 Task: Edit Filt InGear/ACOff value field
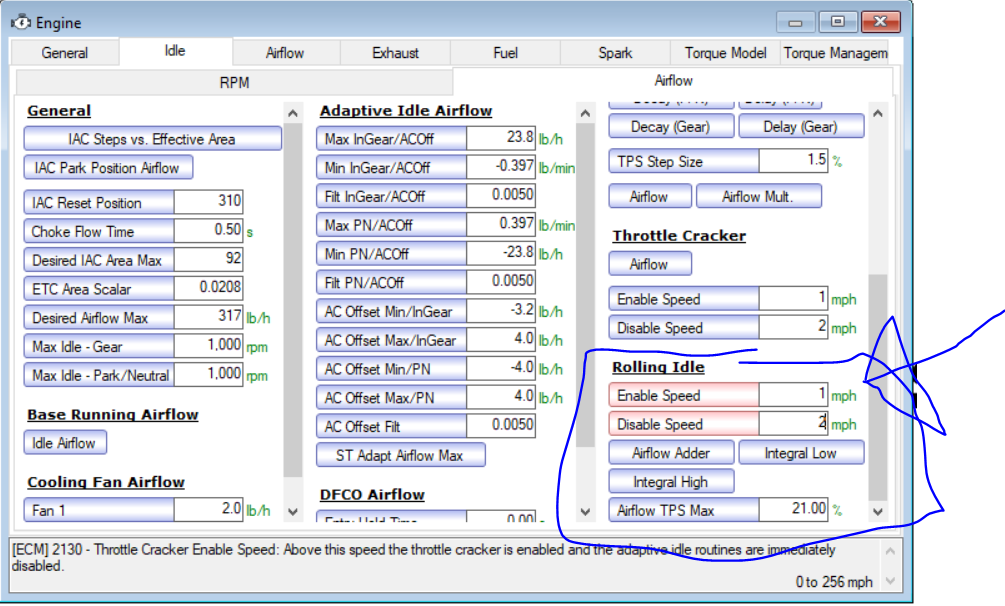click(501, 196)
